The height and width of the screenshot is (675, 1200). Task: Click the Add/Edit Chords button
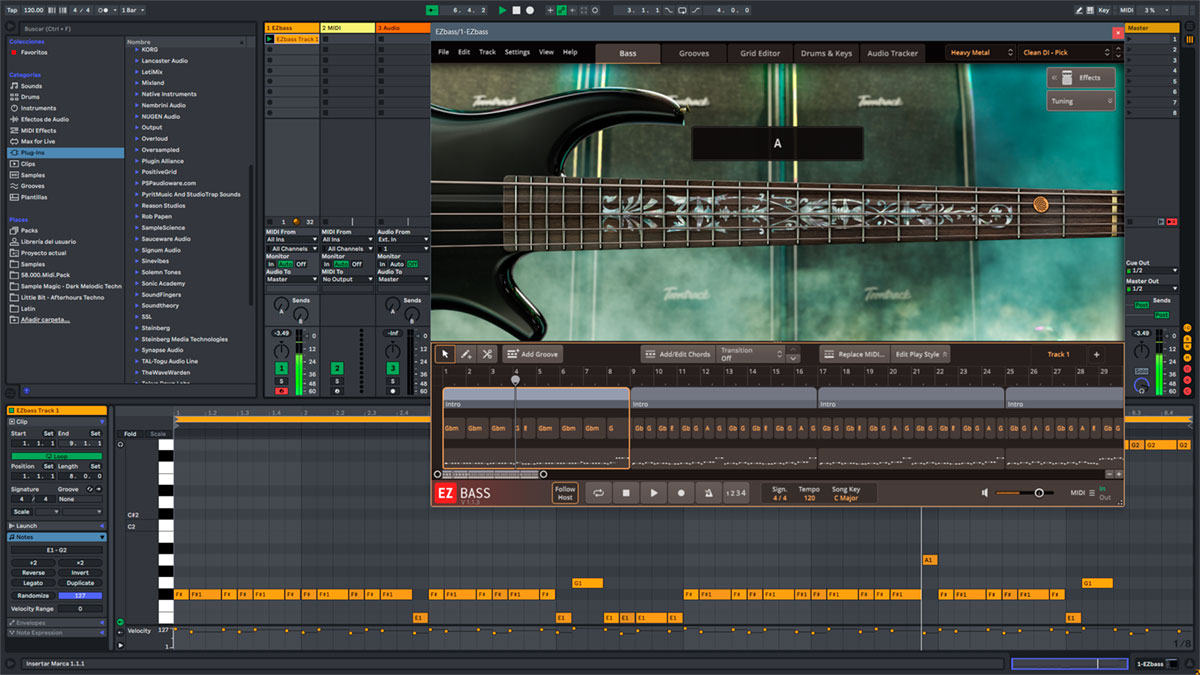676,354
